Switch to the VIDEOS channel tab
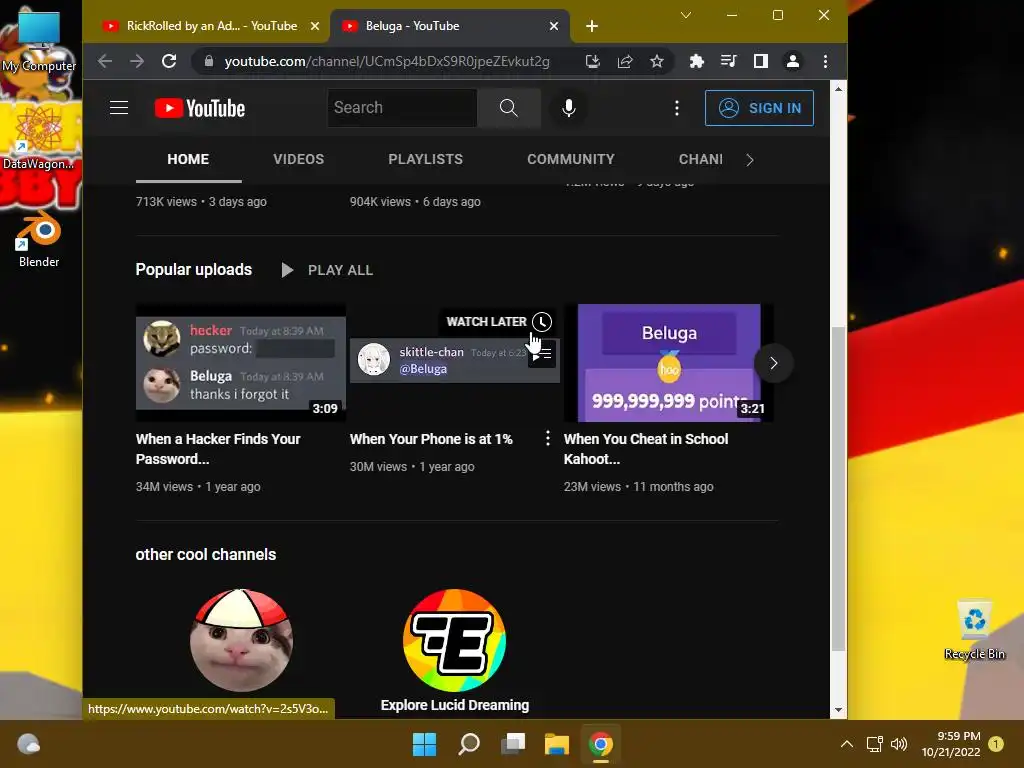 (298, 159)
